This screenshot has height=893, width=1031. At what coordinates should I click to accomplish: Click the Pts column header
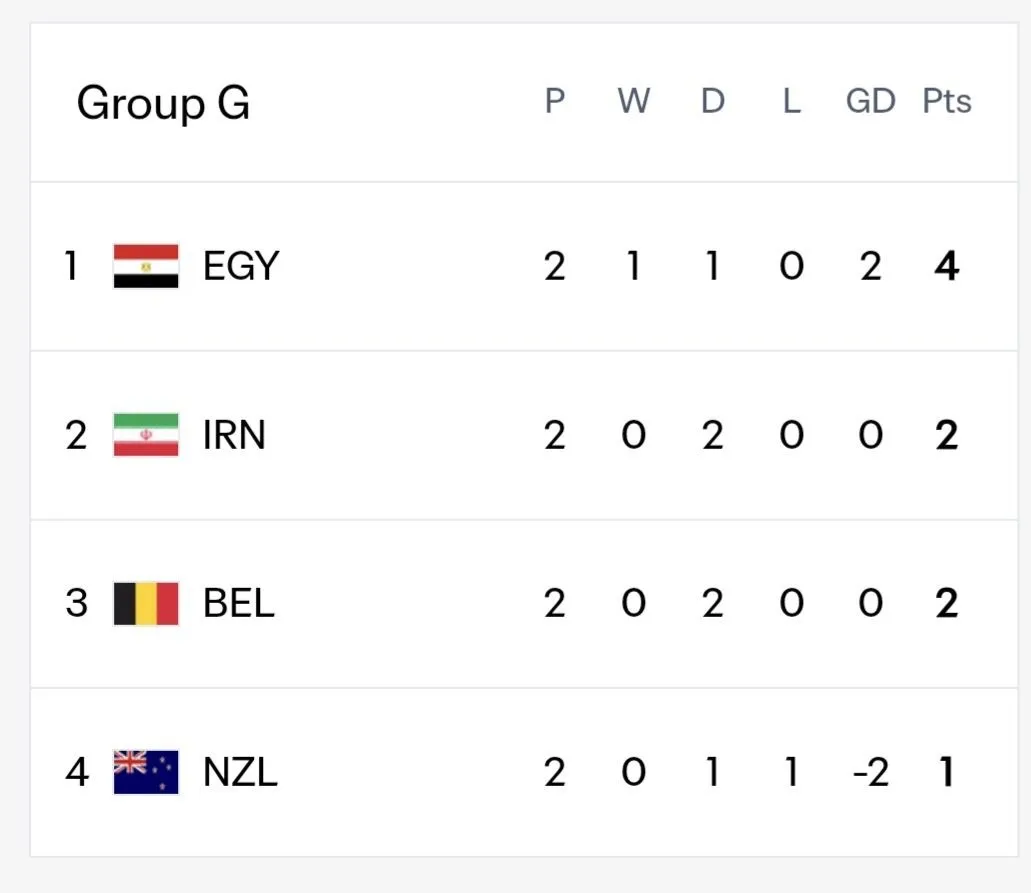click(947, 101)
